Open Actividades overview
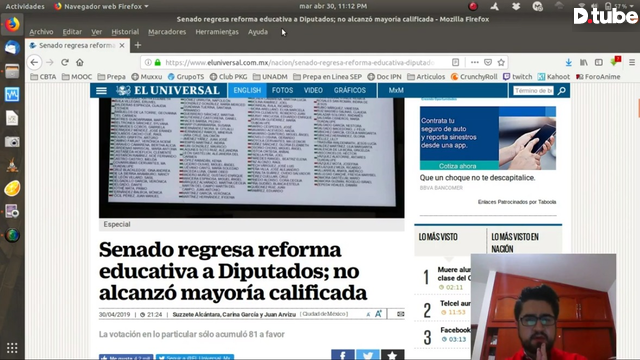This screenshot has height=360, width=640. 25,6
